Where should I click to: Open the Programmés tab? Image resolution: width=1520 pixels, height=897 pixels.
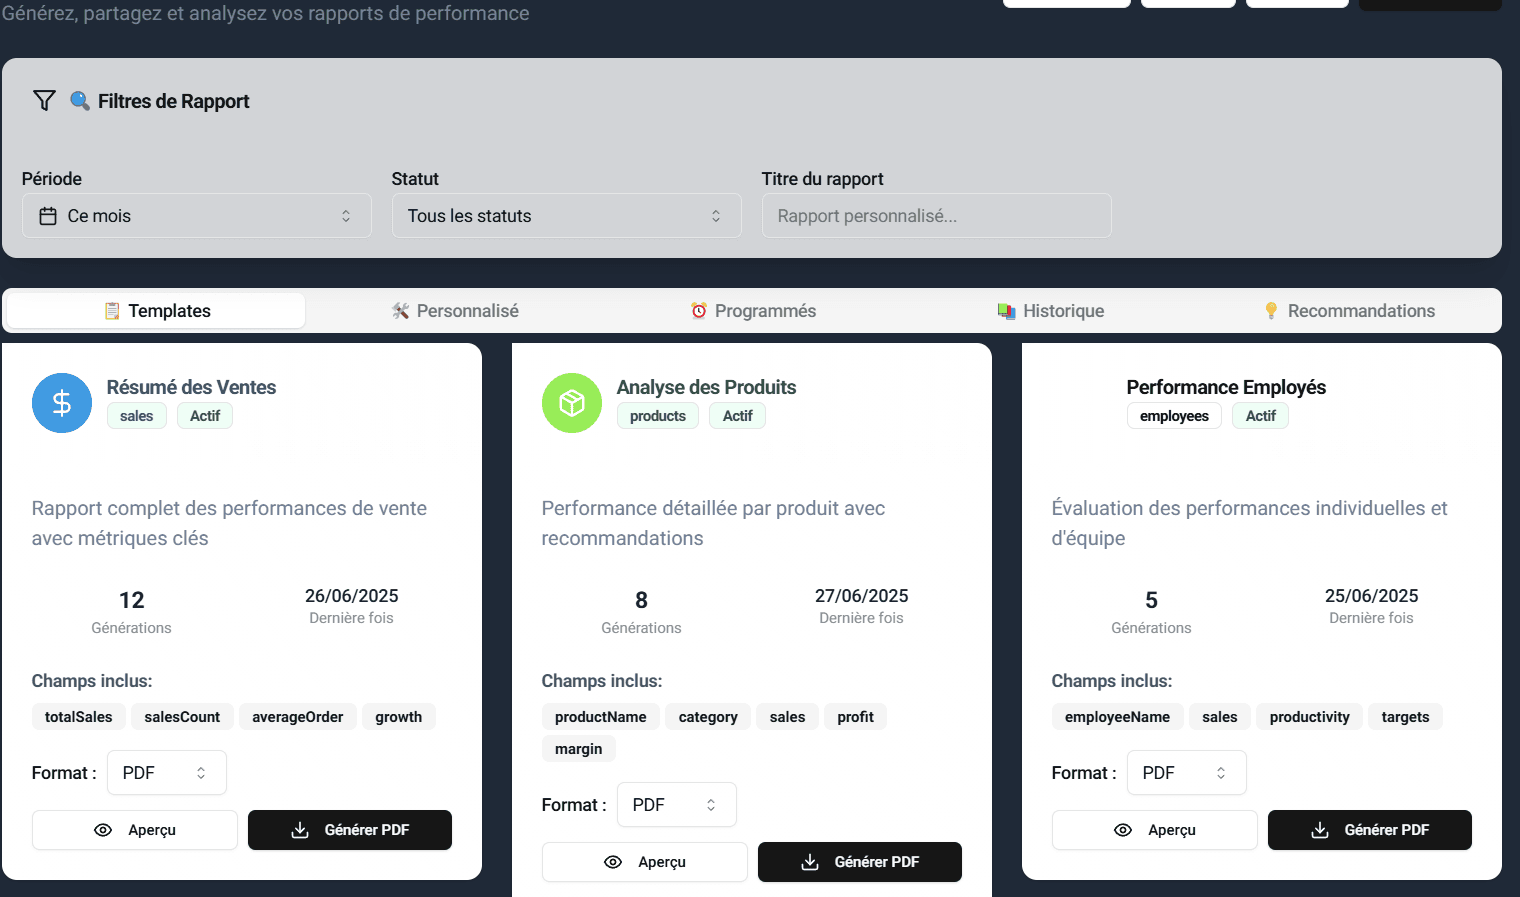coord(753,311)
